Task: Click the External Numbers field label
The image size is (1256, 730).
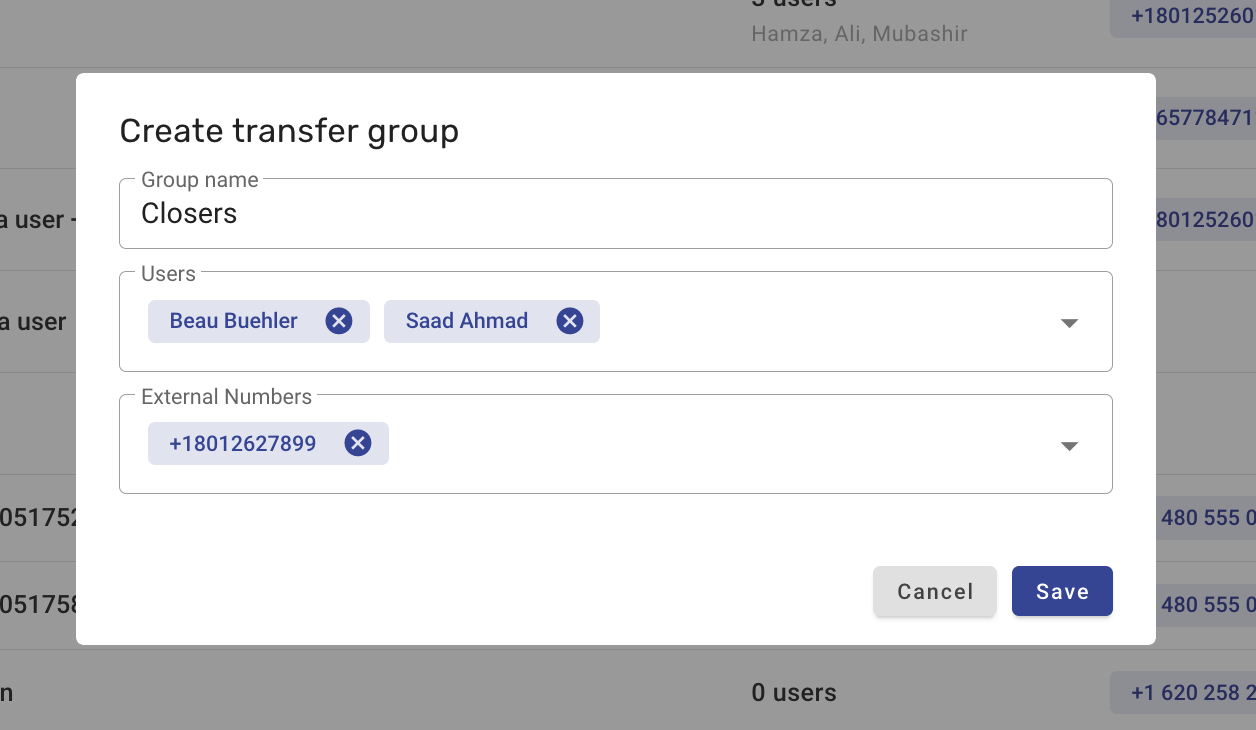Action: point(227,397)
